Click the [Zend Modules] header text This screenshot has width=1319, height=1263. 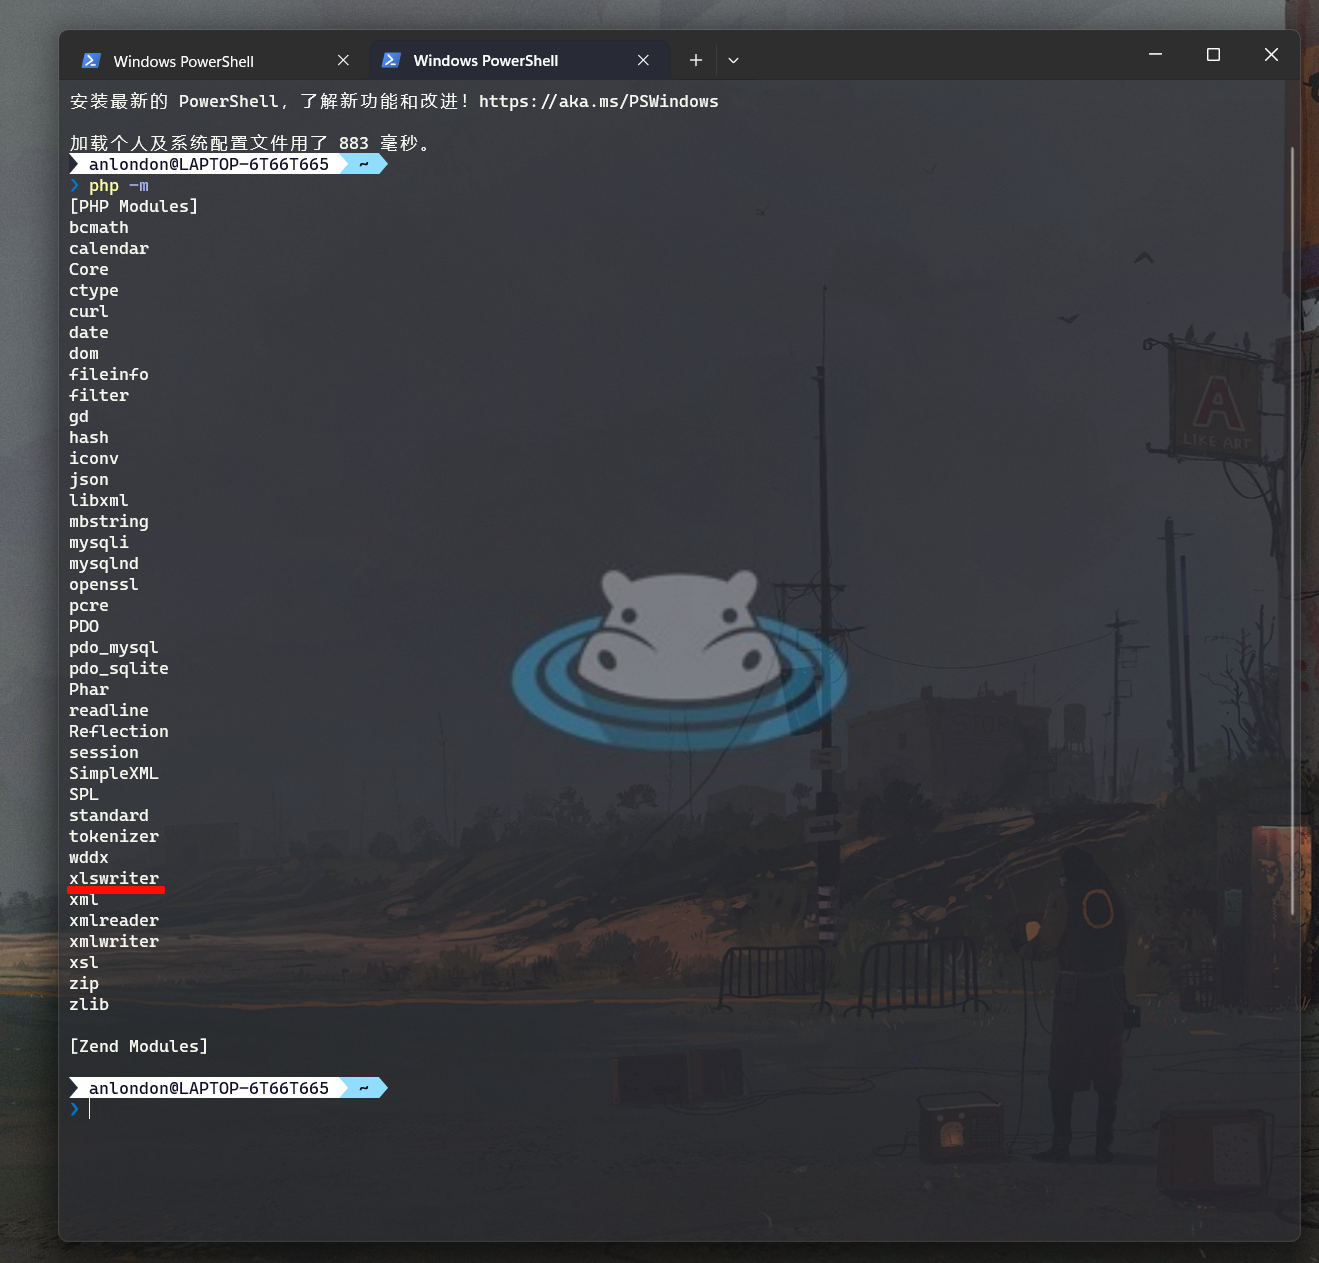click(138, 1046)
